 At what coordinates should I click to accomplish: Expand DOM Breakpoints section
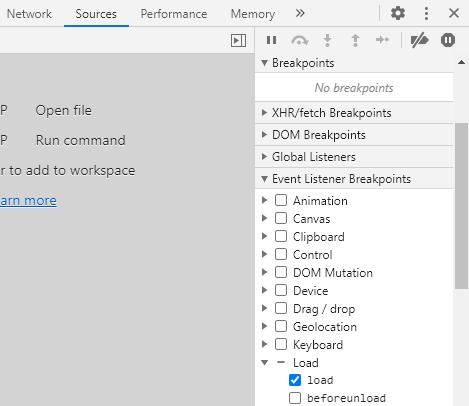pos(354,135)
